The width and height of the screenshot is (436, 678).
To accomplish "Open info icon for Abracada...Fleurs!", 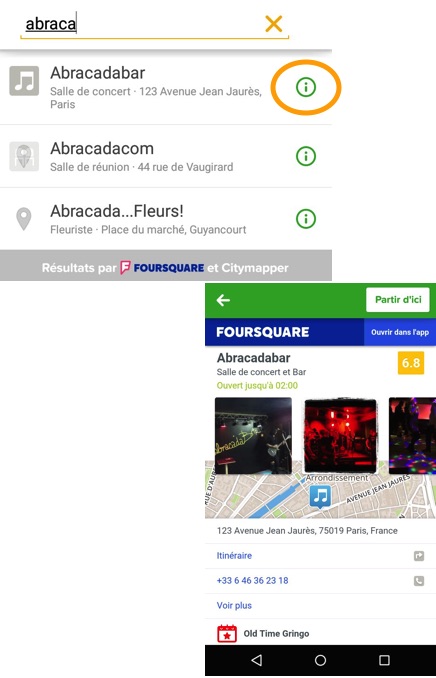I will tap(306, 218).
